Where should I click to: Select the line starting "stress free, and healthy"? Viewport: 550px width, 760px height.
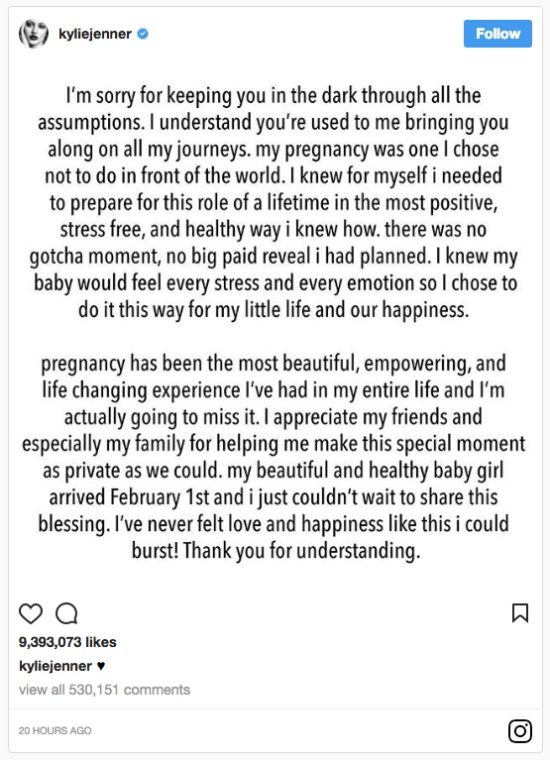click(273, 229)
